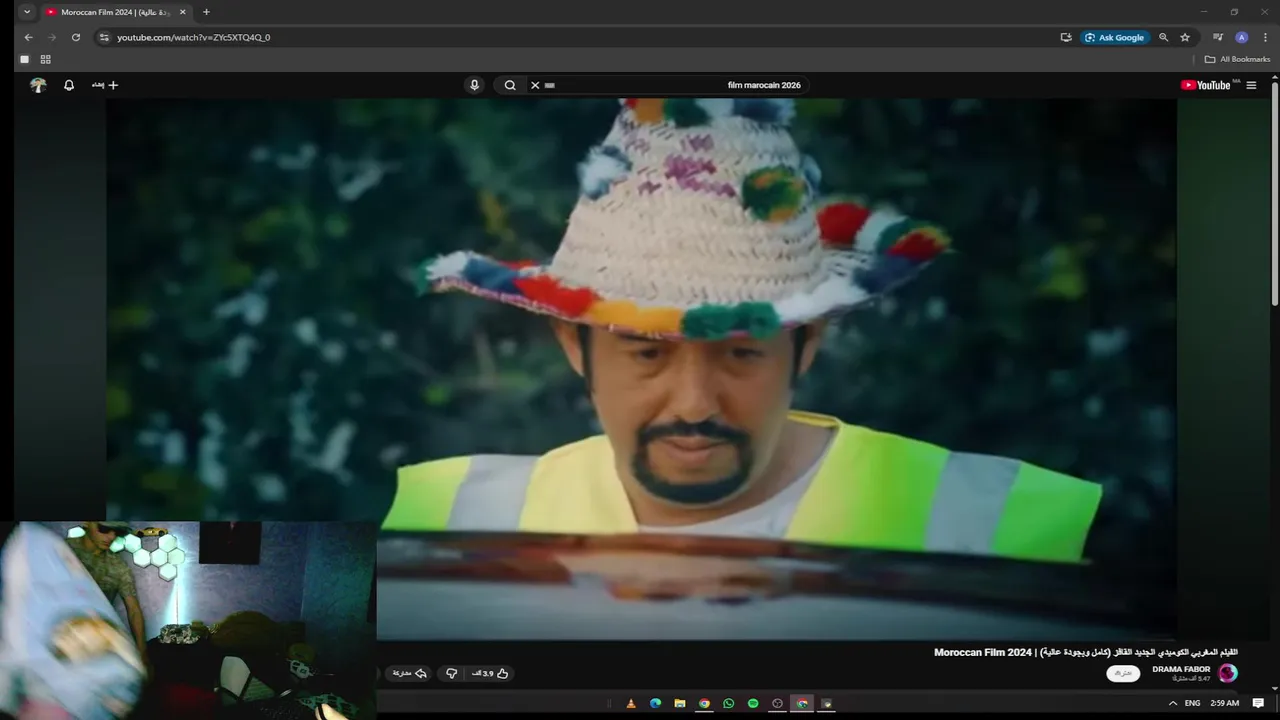Go back with the browser back arrow
Image resolution: width=1280 pixels, height=720 pixels.
click(28, 37)
